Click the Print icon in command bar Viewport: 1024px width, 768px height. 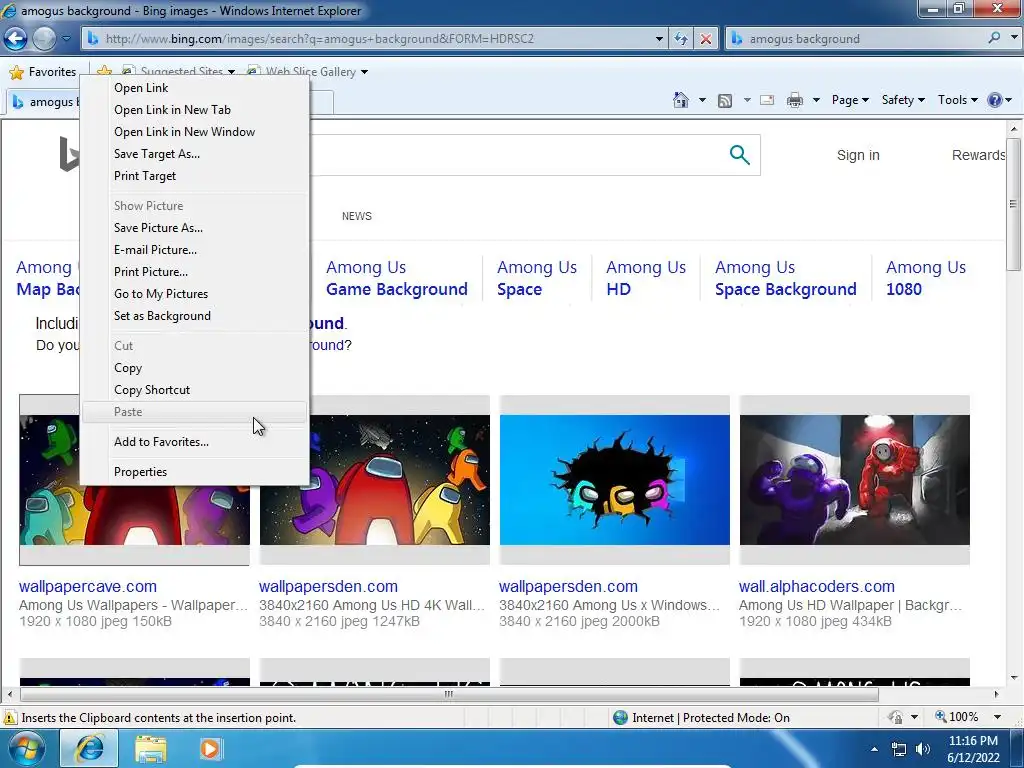(795, 100)
